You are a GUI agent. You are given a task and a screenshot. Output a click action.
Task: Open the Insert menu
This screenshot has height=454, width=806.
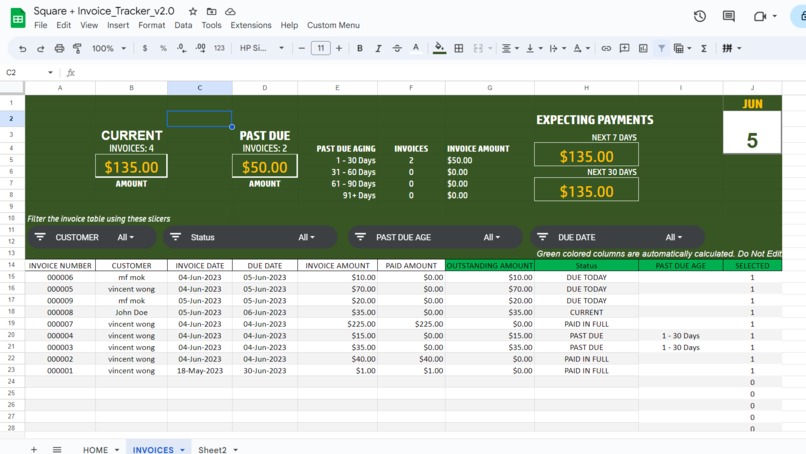(118, 25)
